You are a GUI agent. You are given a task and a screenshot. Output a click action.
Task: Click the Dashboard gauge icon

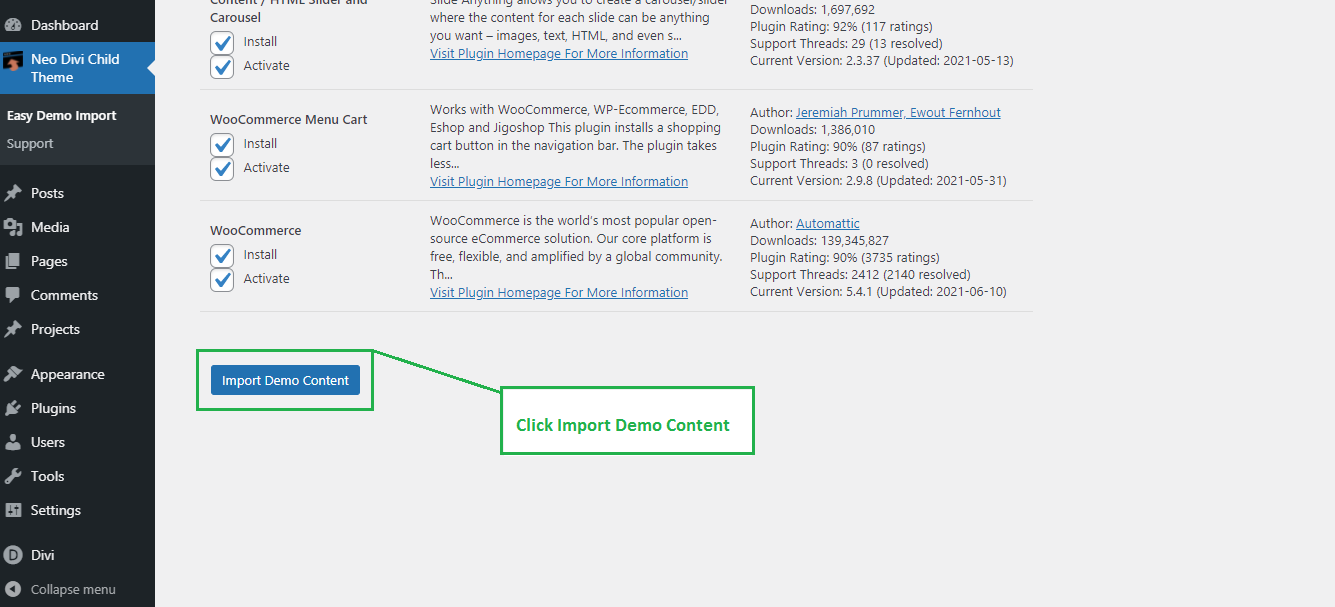pos(13,25)
